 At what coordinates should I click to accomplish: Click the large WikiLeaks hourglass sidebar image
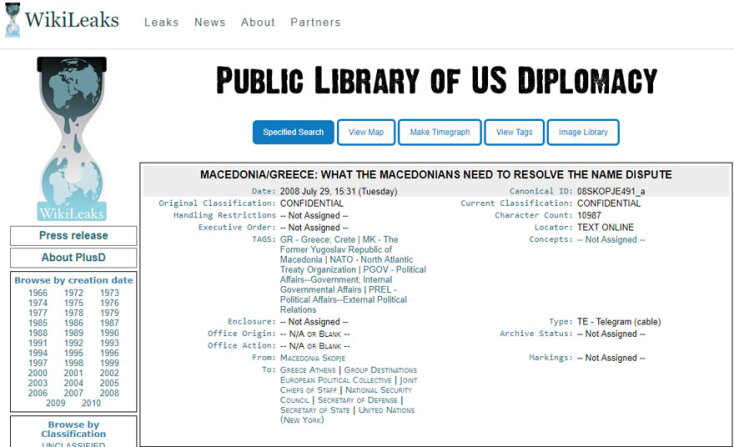[x=72, y=139]
